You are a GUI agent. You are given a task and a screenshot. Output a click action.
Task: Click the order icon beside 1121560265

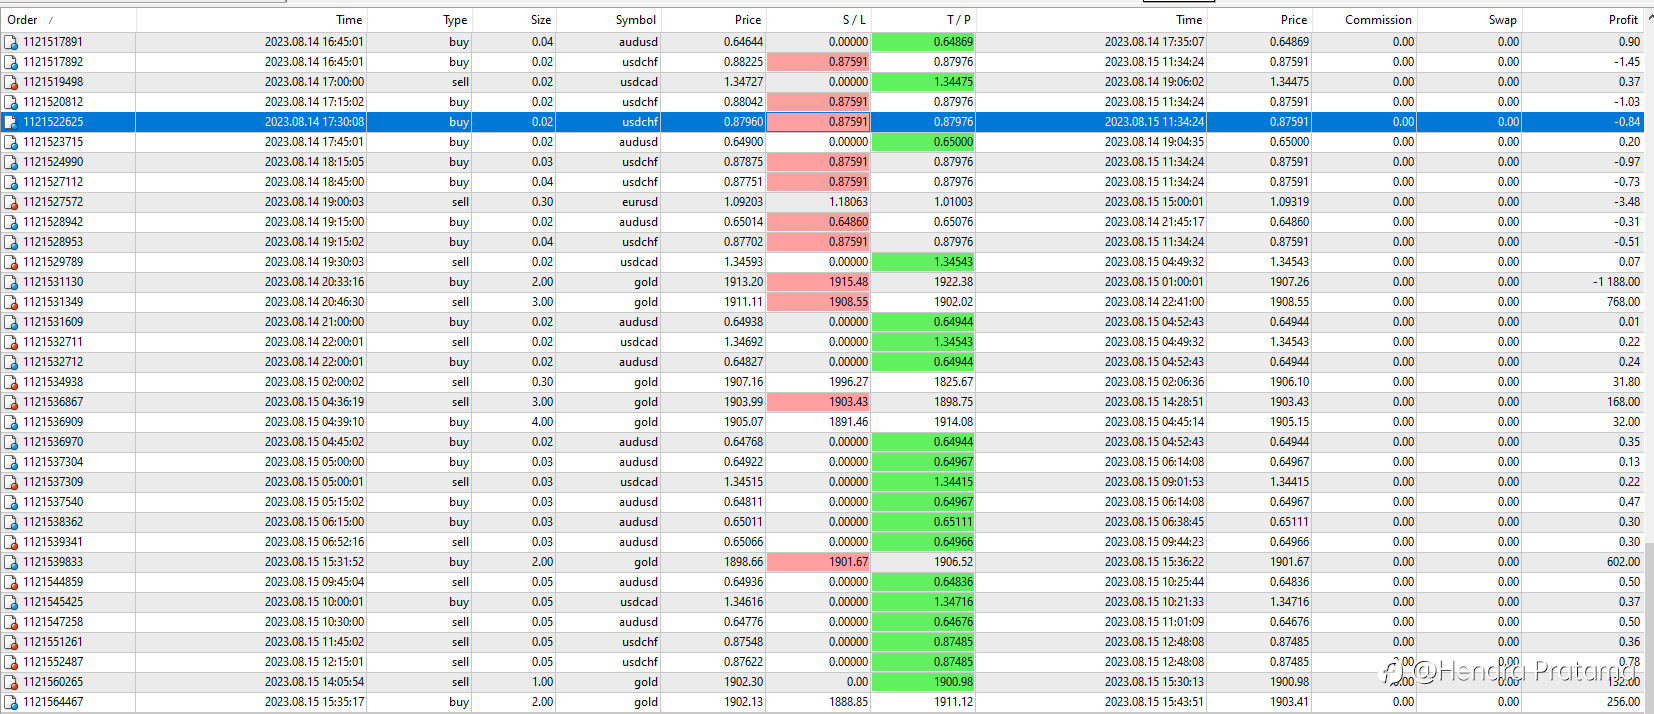coord(11,682)
